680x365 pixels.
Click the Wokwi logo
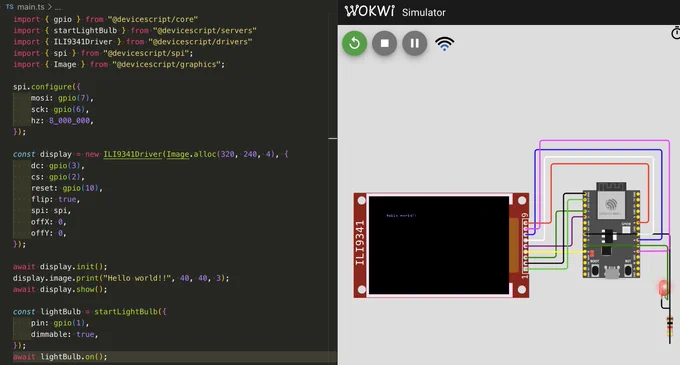click(x=369, y=11)
